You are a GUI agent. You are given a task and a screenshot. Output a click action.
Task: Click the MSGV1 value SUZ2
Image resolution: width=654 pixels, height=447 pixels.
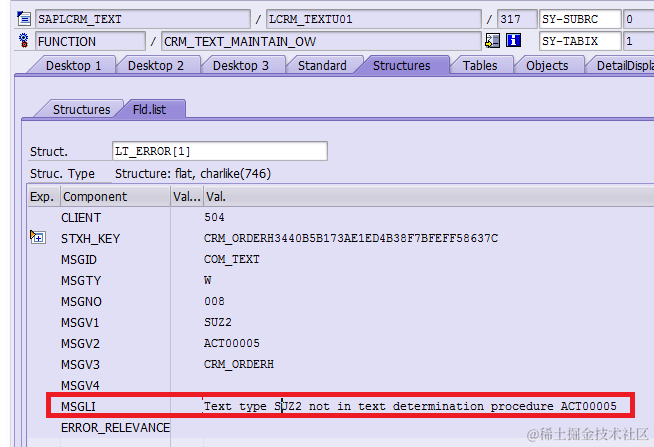tap(218, 322)
